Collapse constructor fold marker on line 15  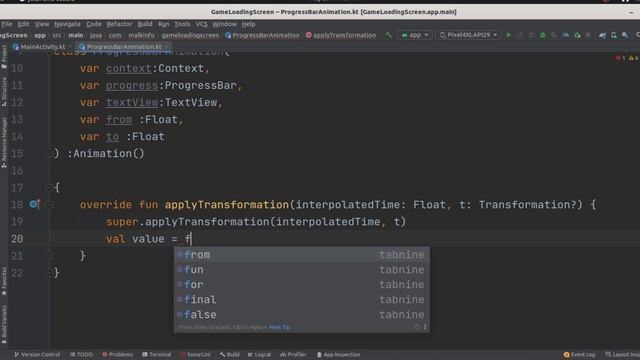click(x=49, y=154)
